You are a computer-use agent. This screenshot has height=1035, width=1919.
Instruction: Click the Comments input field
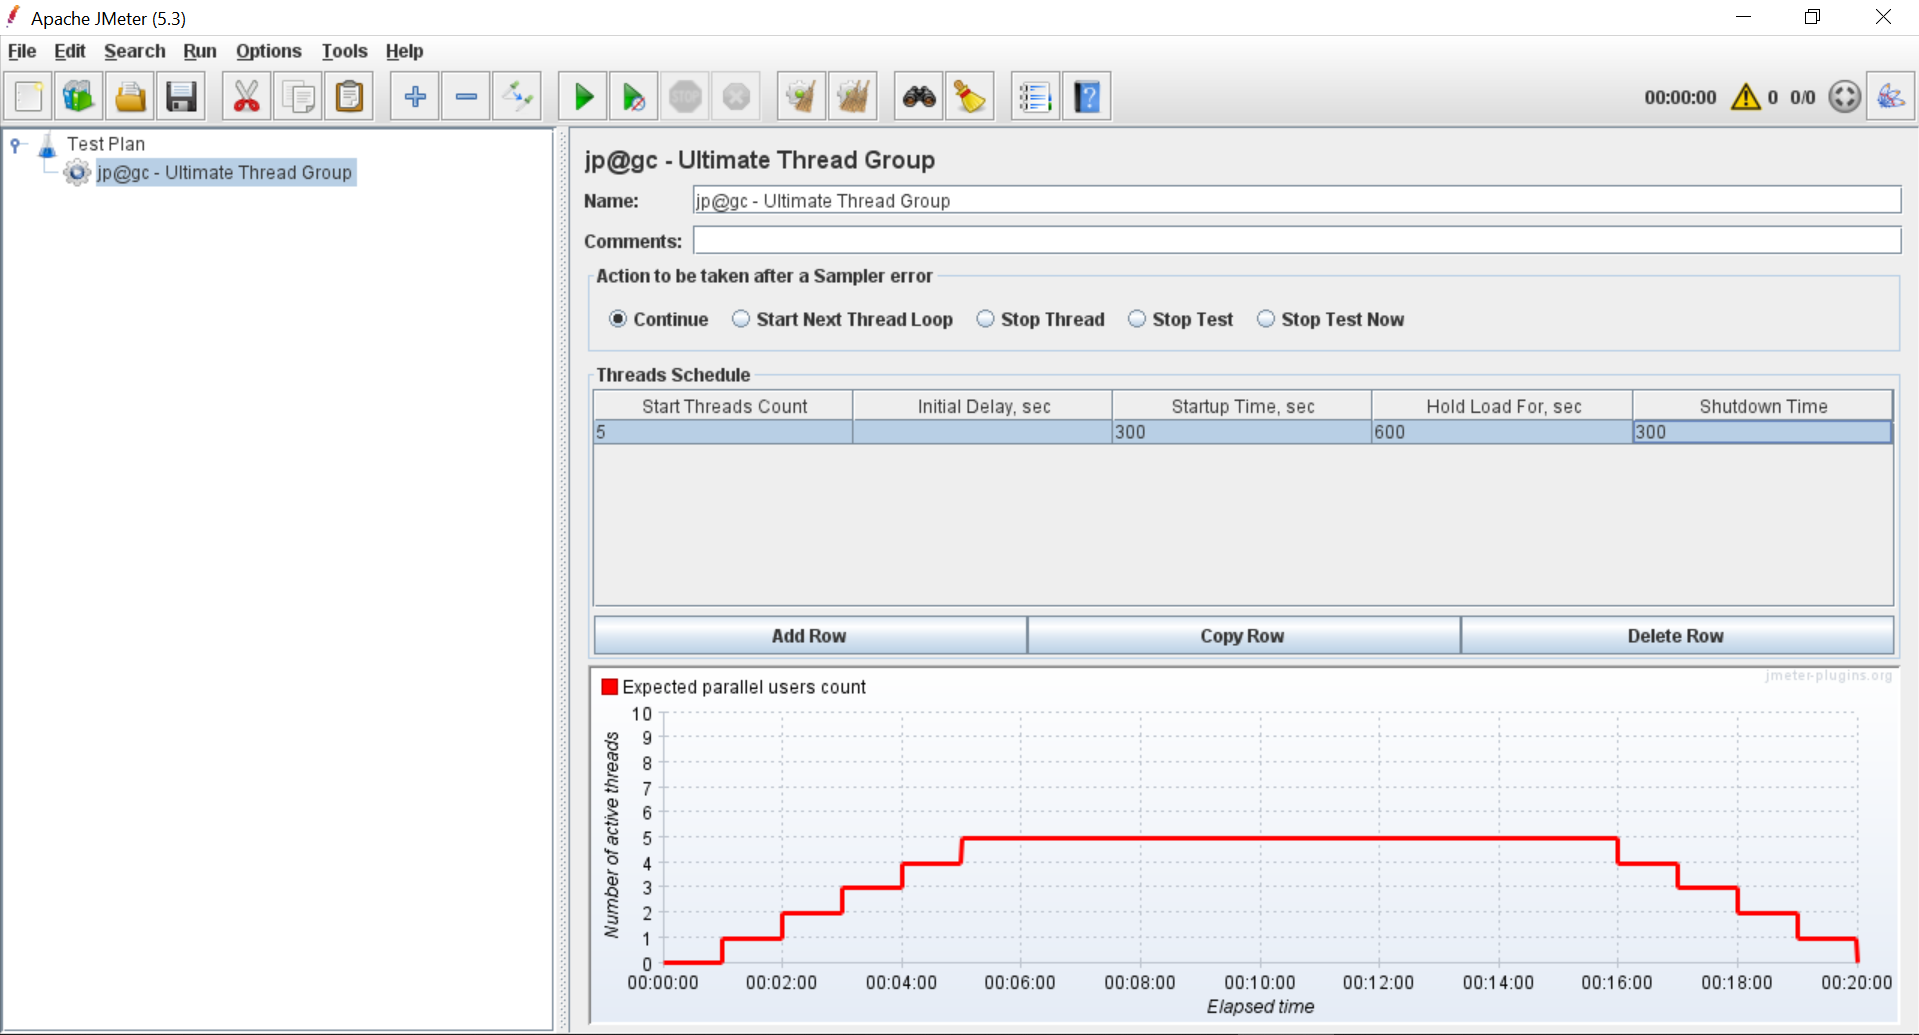(1297, 241)
